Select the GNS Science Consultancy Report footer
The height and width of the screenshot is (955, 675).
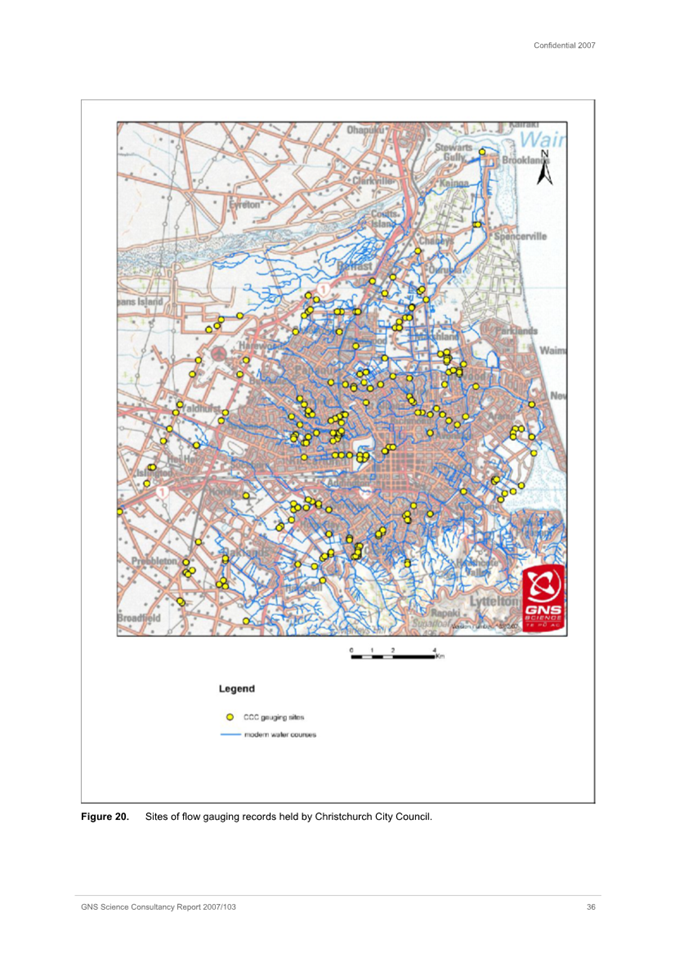158,907
